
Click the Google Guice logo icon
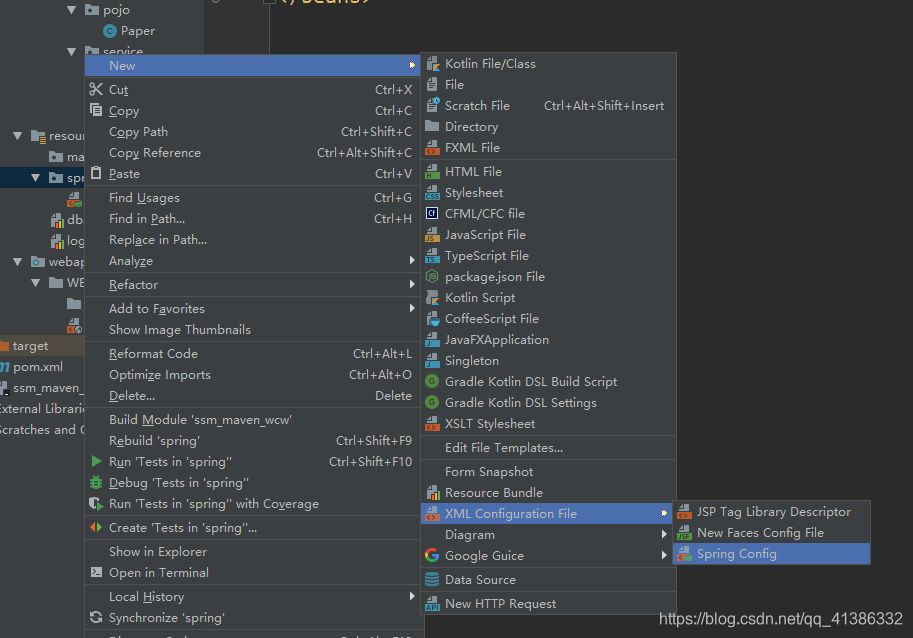tap(432, 555)
